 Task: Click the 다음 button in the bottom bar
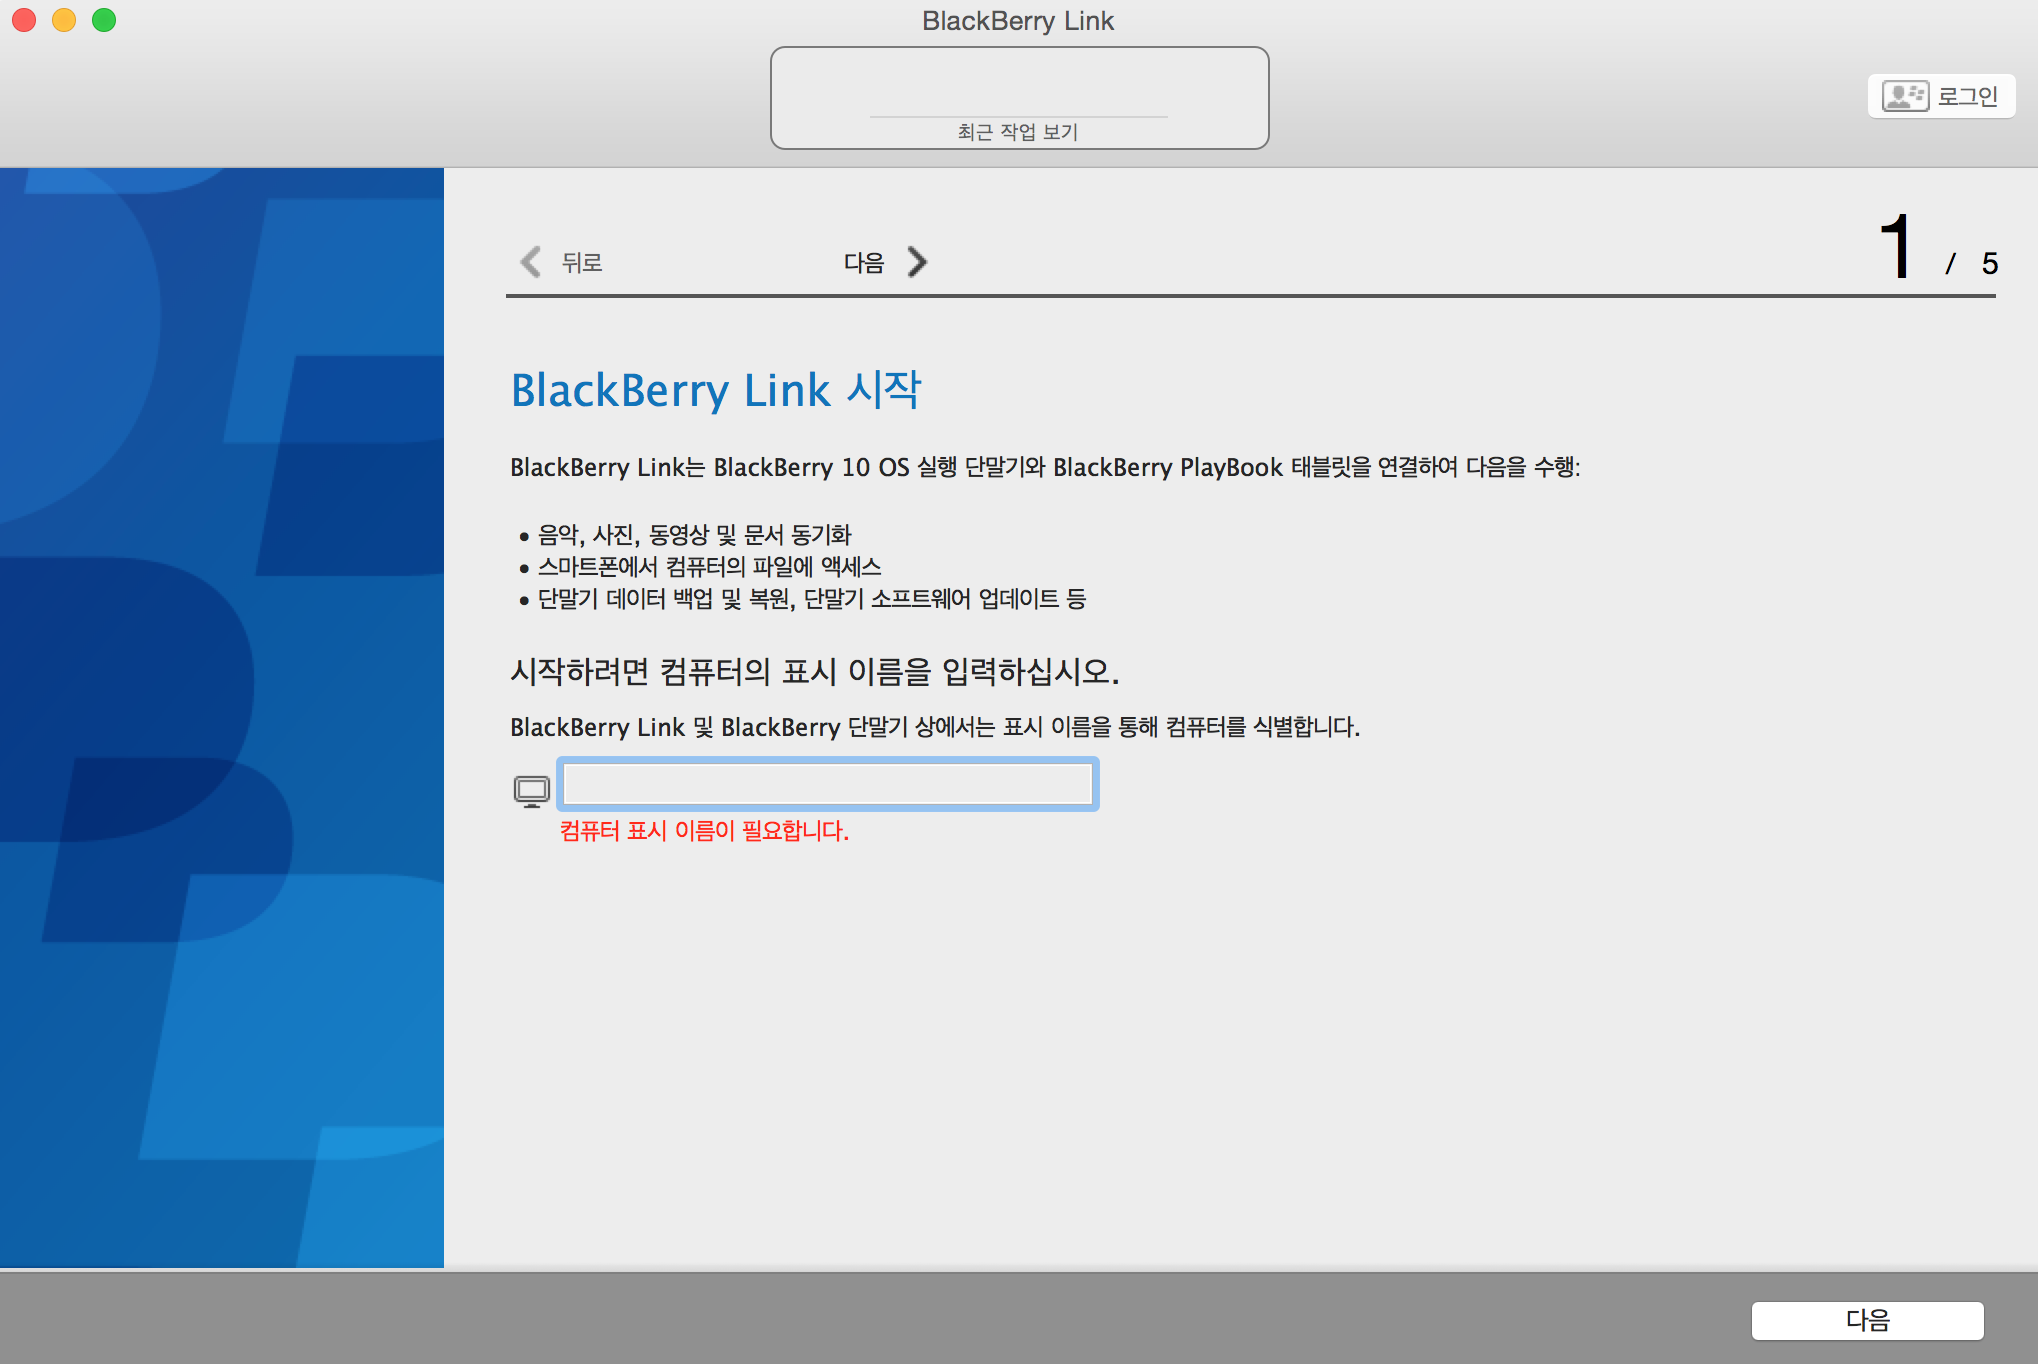[x=1867, y=1320]
